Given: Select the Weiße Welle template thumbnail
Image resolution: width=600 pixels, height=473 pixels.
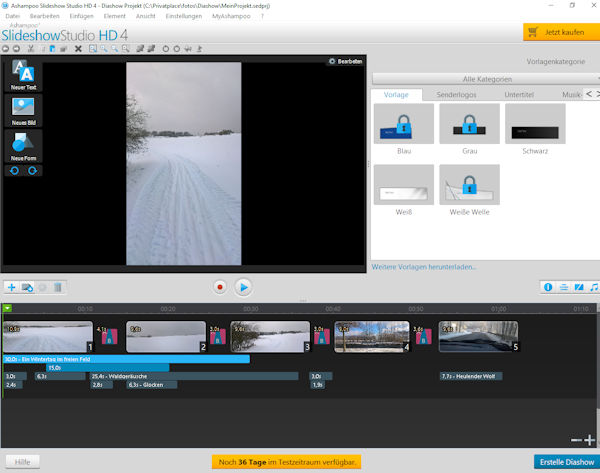Looking at the screenshot, I should click(470, 185).
